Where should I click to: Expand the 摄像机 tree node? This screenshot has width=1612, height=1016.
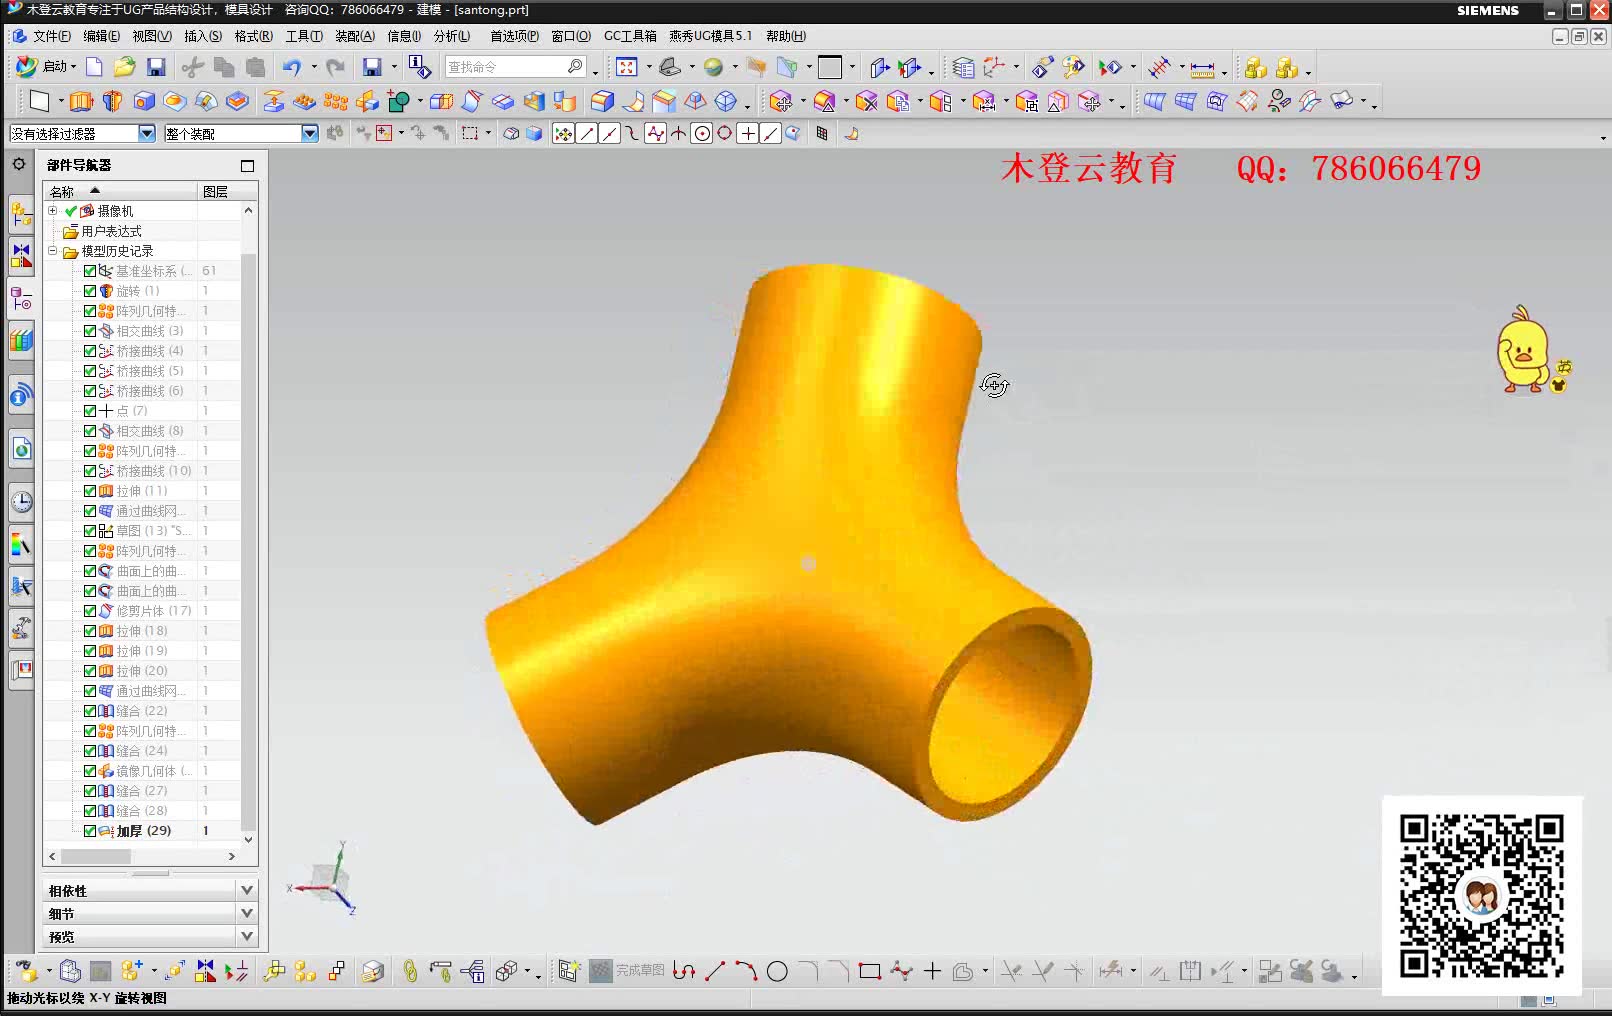(52, 211)
